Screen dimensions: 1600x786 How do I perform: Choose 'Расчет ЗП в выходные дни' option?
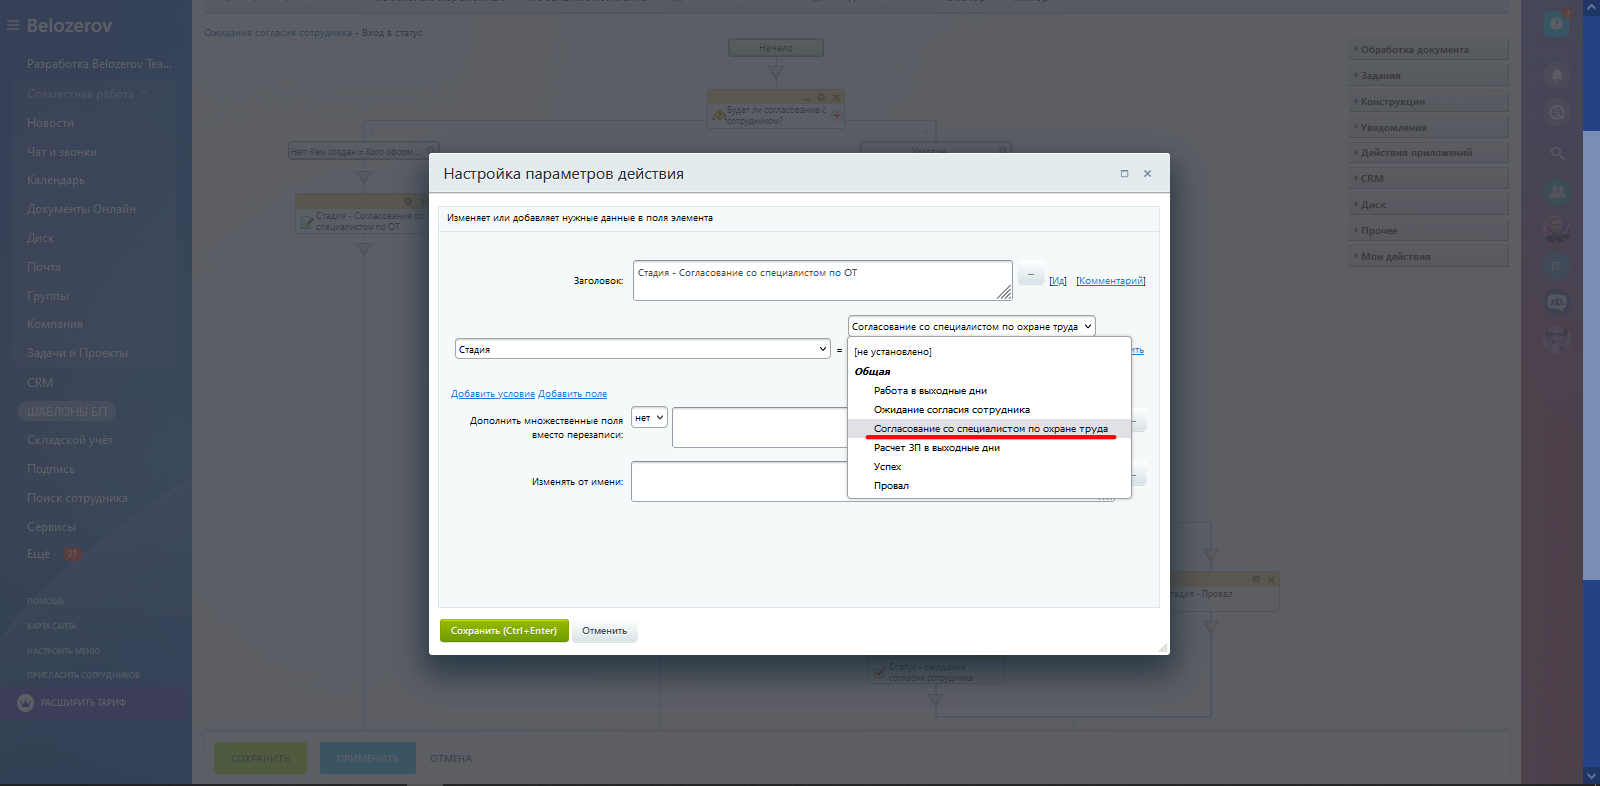pos(989,448)
